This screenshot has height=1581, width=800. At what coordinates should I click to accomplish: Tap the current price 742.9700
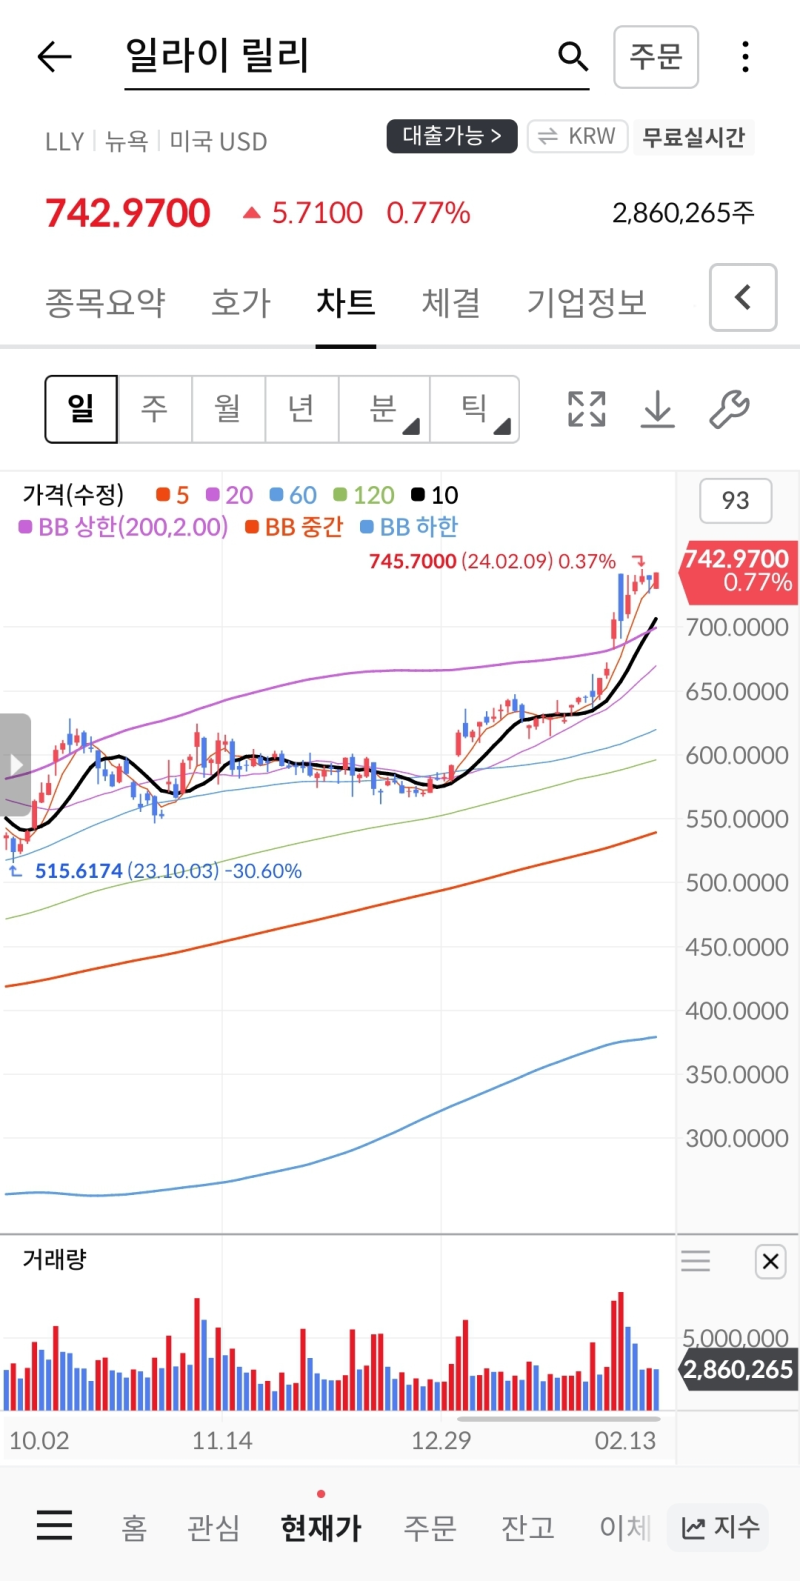(x=128, y=213)
